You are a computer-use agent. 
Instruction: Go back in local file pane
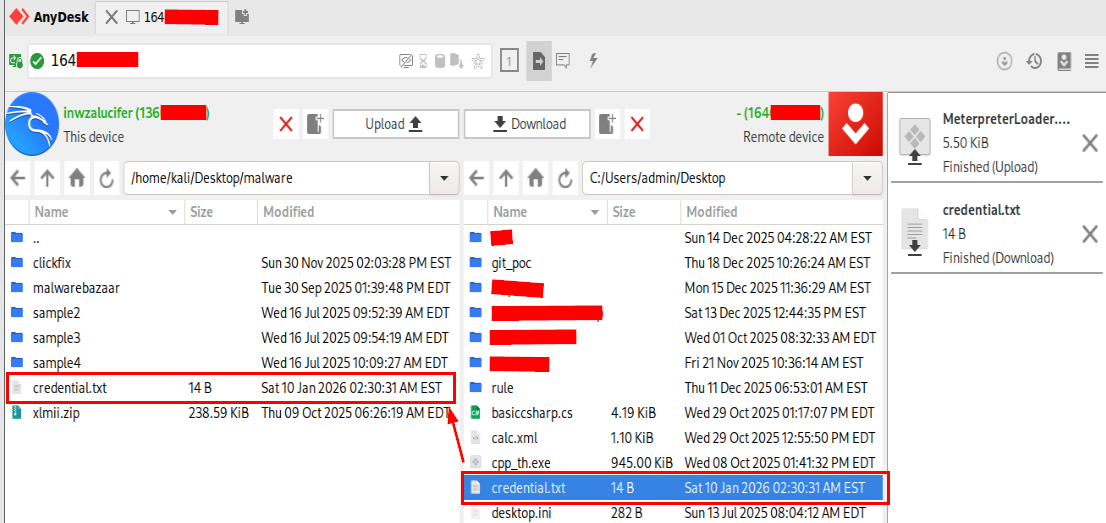(18, 179)
